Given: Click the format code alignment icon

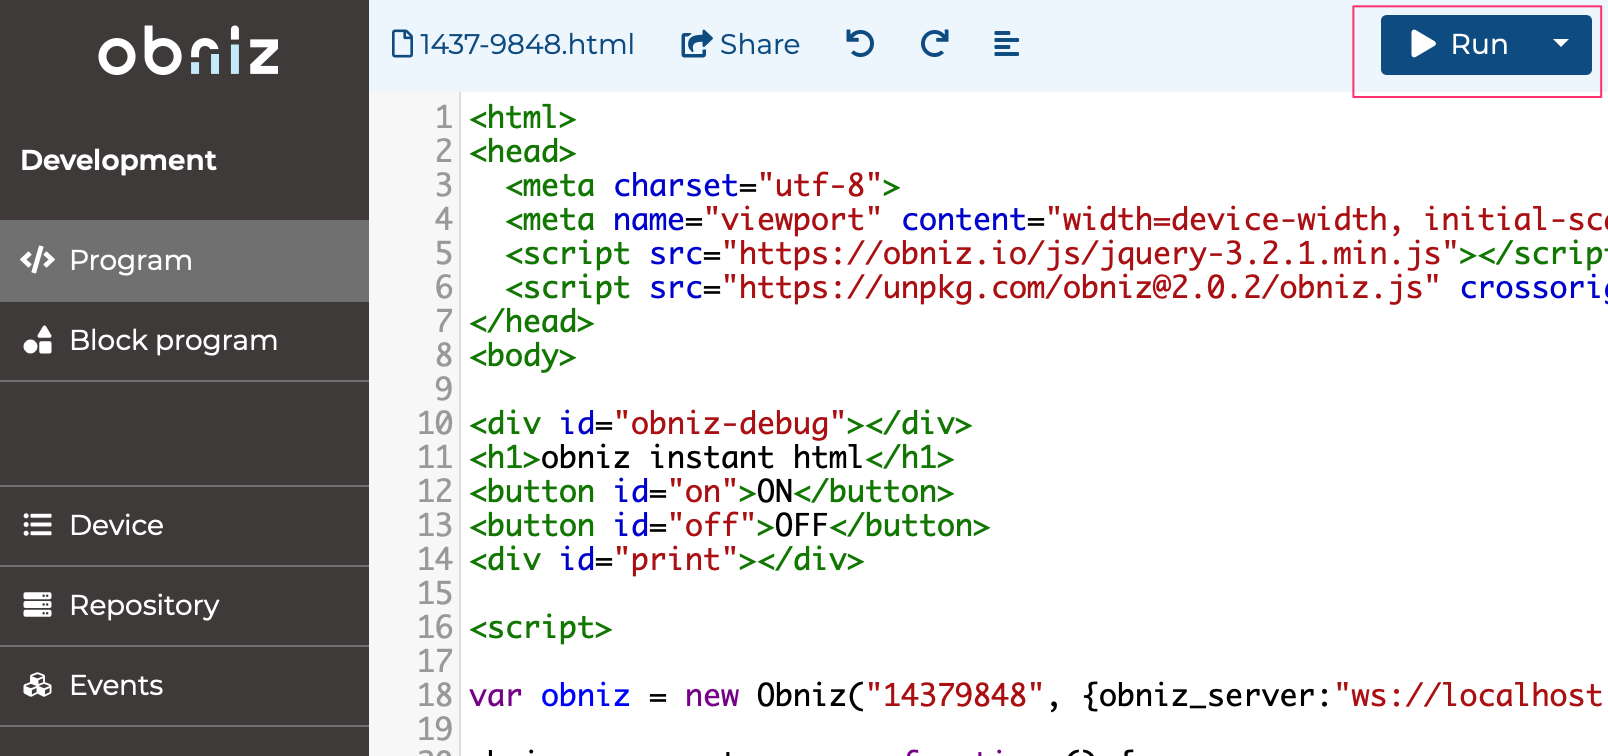Looking at the screenshot, I should (x=1006, y=44).
